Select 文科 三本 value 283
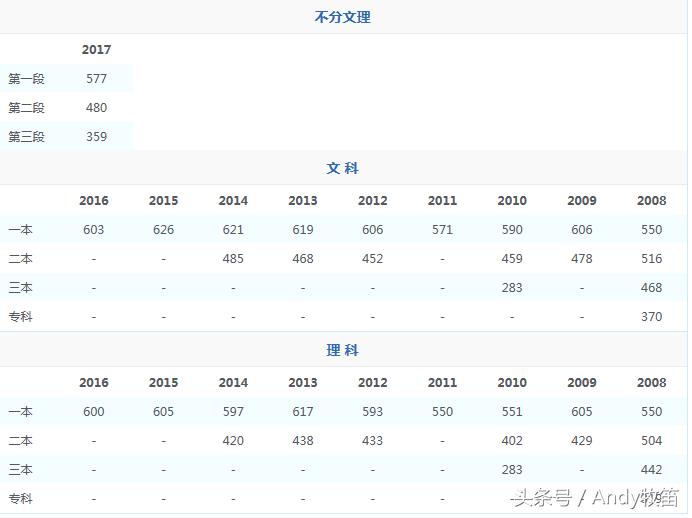Screen dimensions: 692x518 (512, 288)
